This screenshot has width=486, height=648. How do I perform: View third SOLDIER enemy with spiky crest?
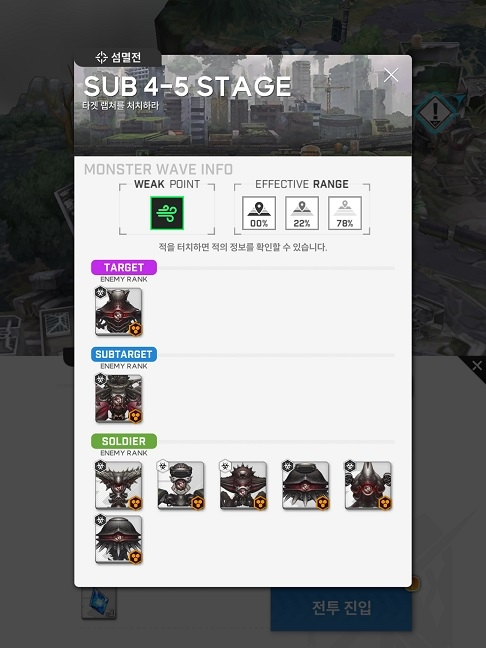[243, 485]
